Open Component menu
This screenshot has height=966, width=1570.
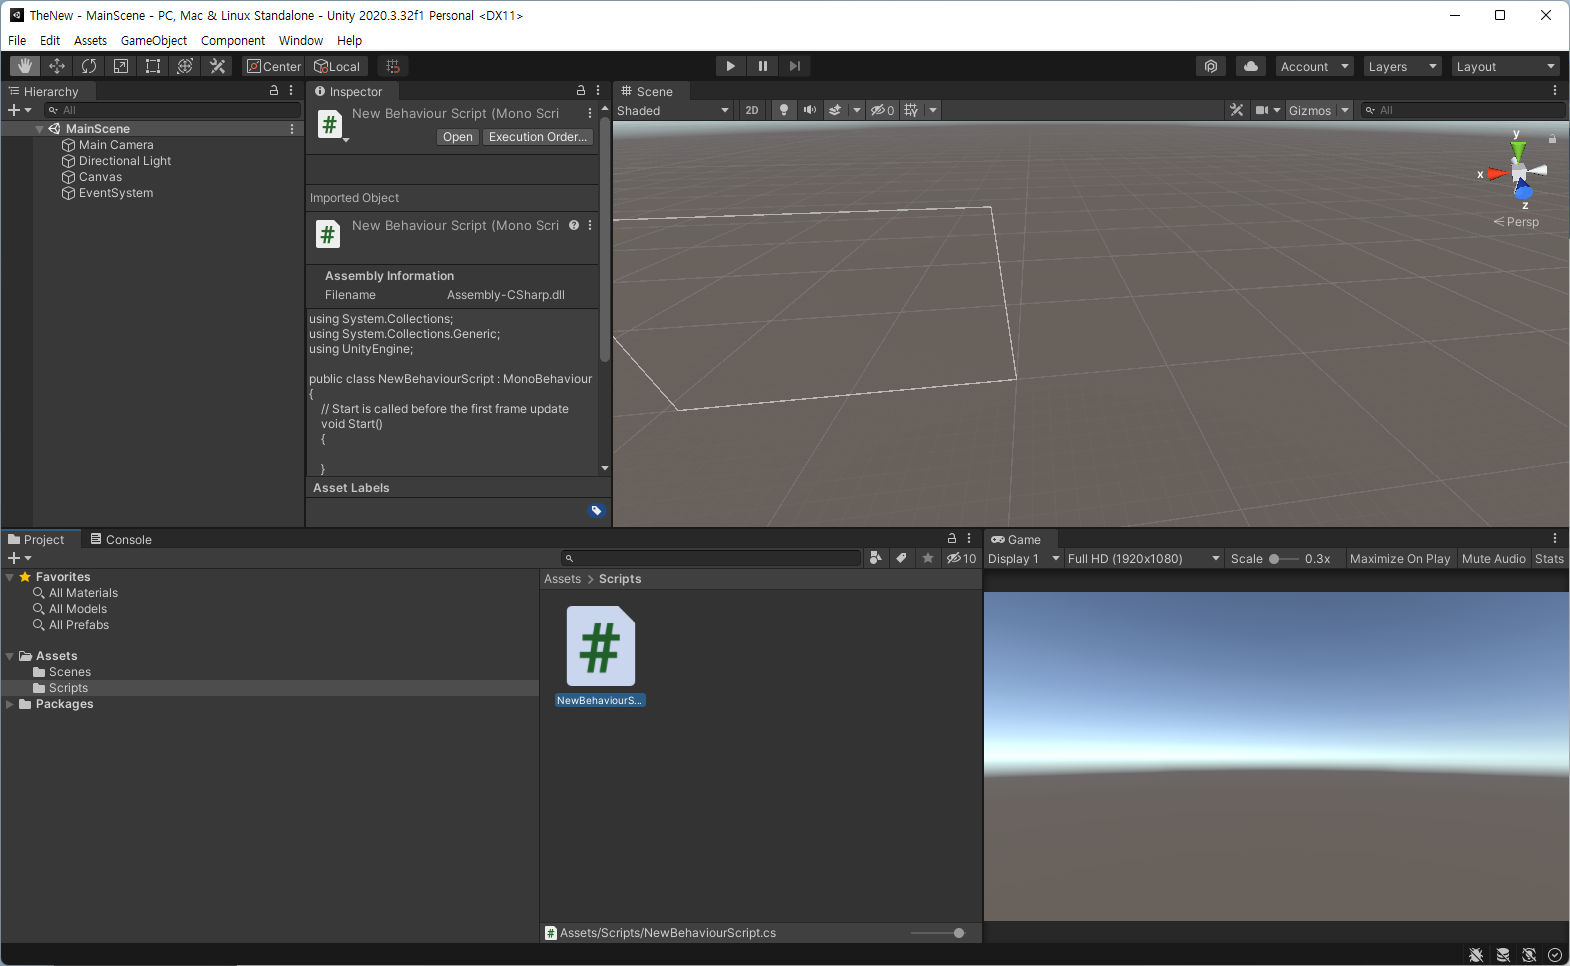(233, 40)
